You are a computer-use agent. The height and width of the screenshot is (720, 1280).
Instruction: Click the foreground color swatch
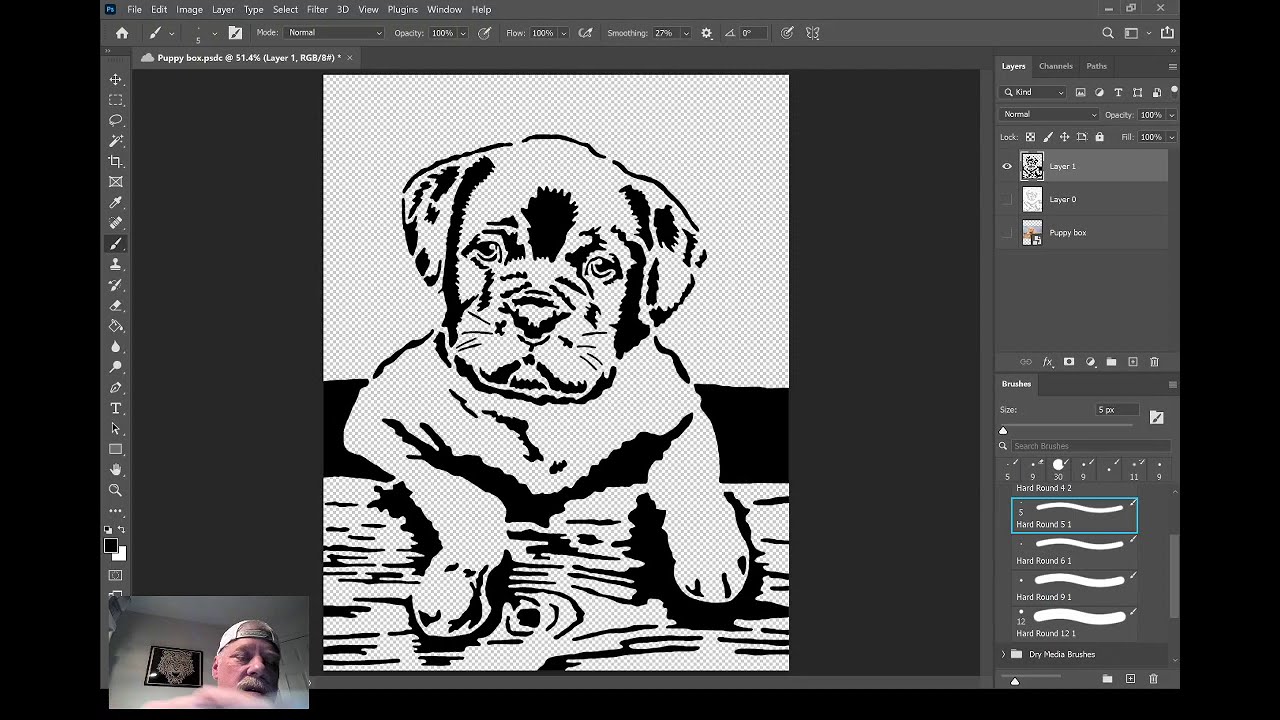click(111, 546)
